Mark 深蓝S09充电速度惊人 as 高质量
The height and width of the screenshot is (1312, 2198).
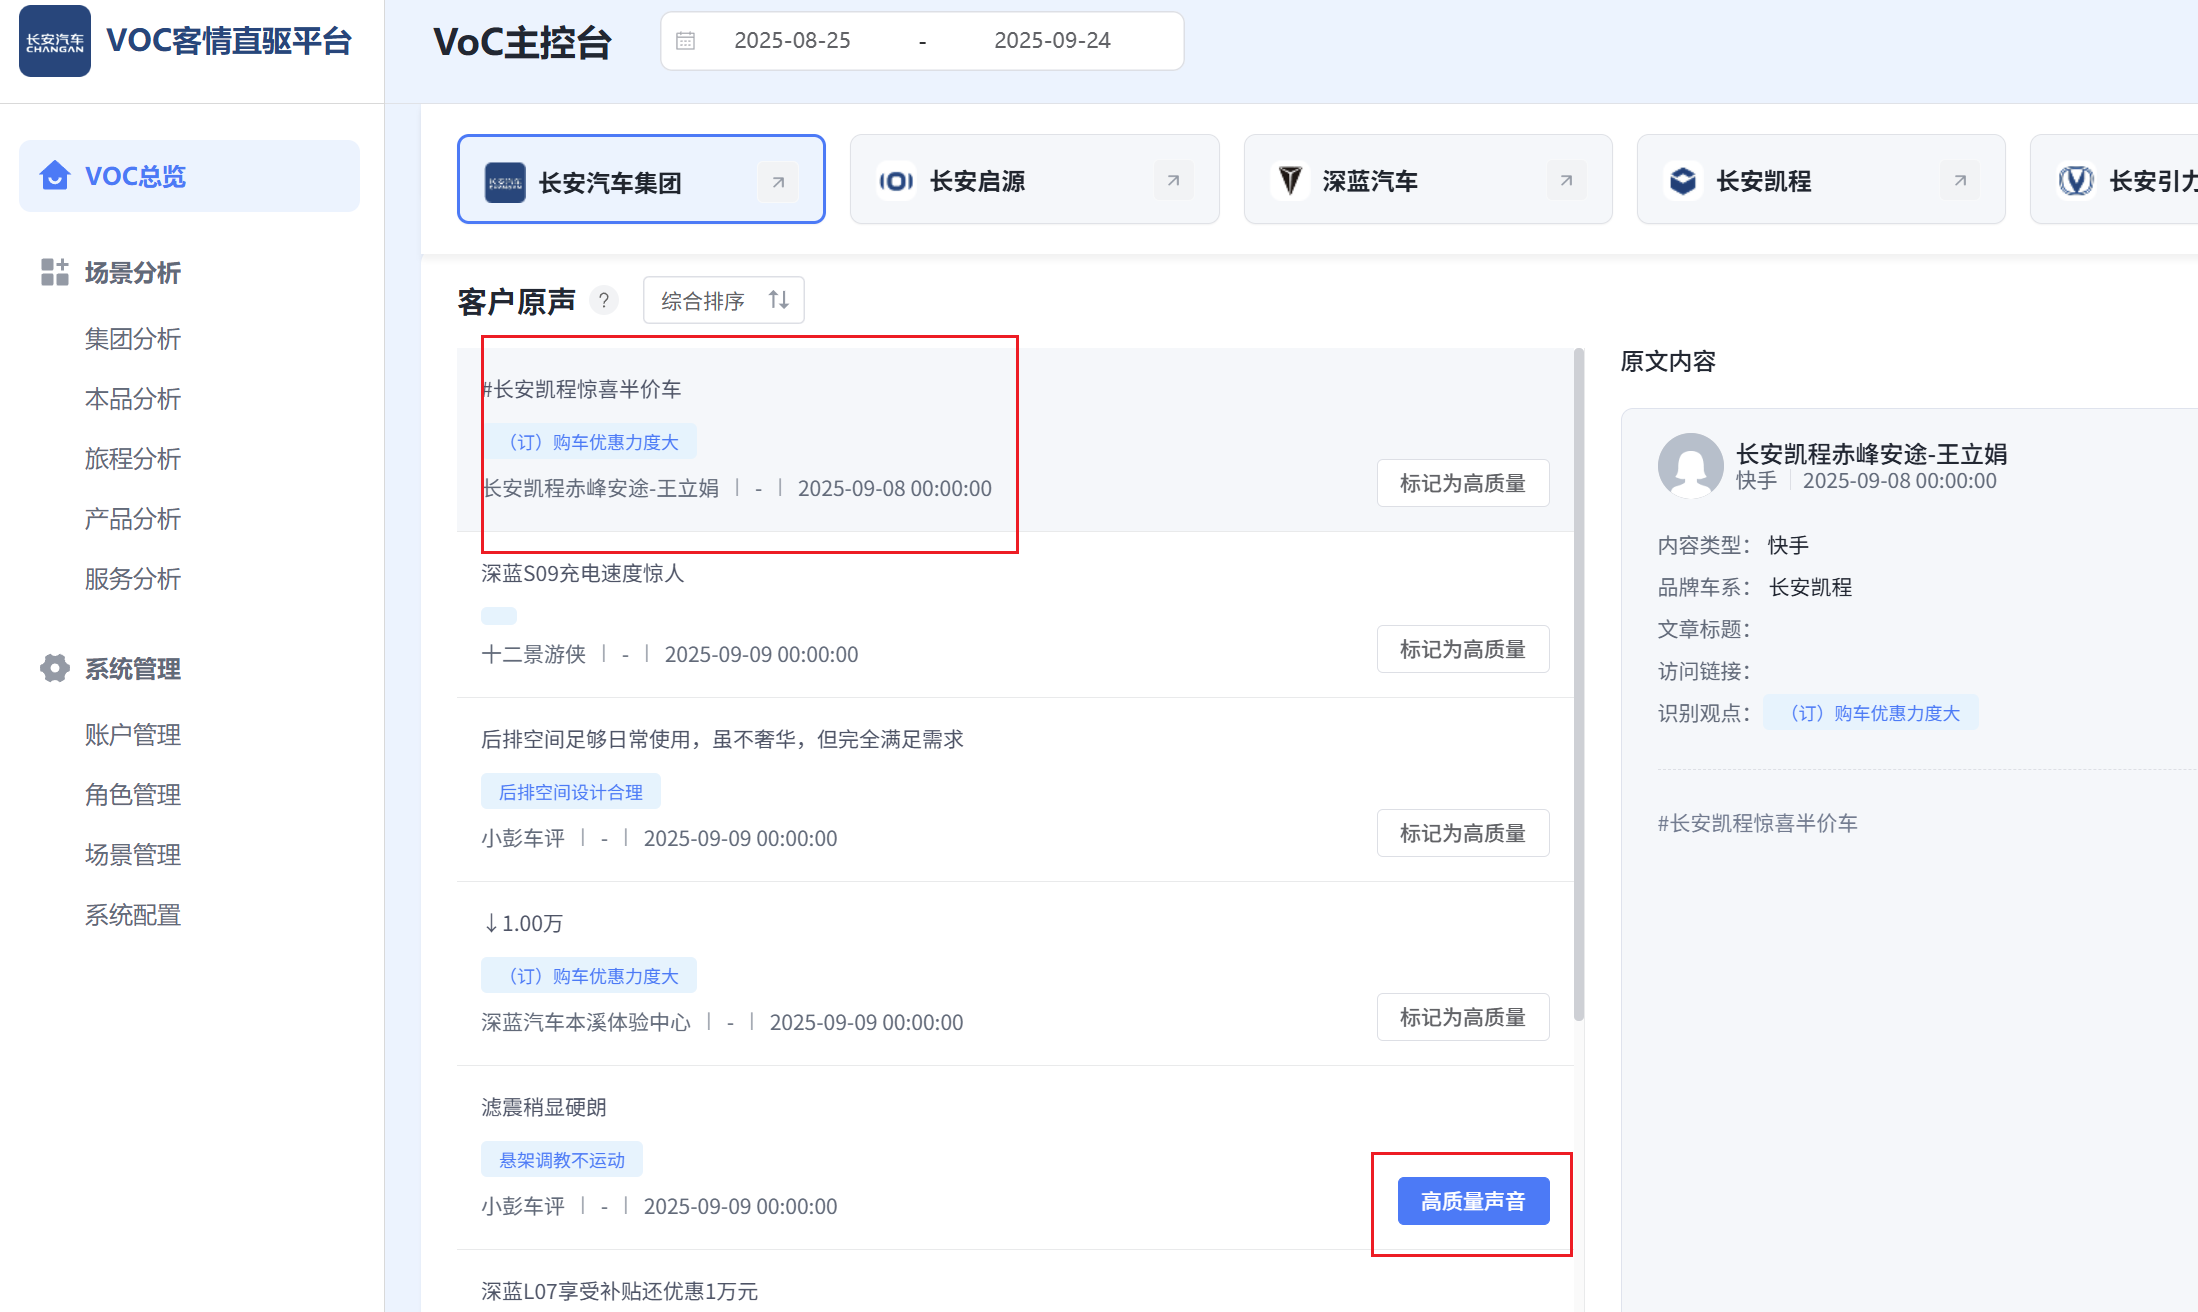click(x=1462, y=650)
